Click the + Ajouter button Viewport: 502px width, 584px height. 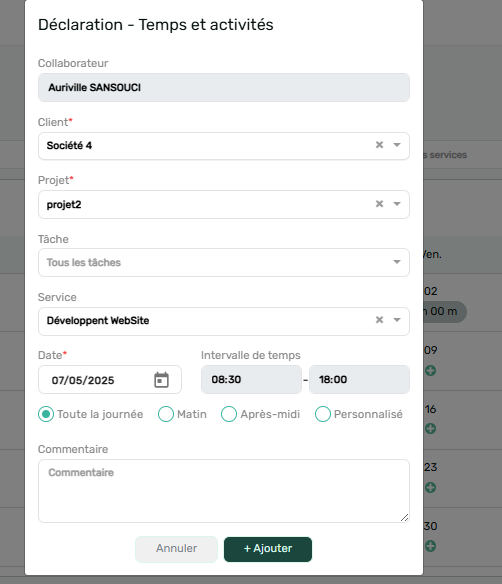(268, 549)
